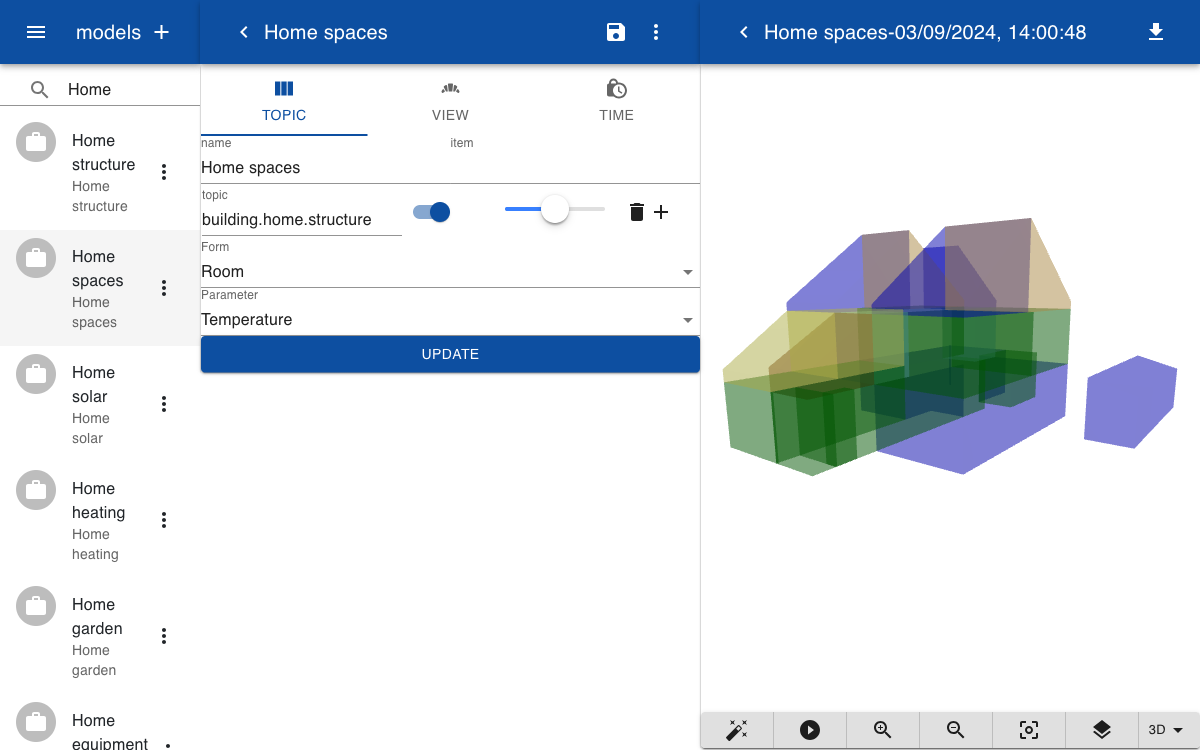This screenshot has height=750, width=1200.
Task: Select Home spaces model in list
Action: click(100, 288)
